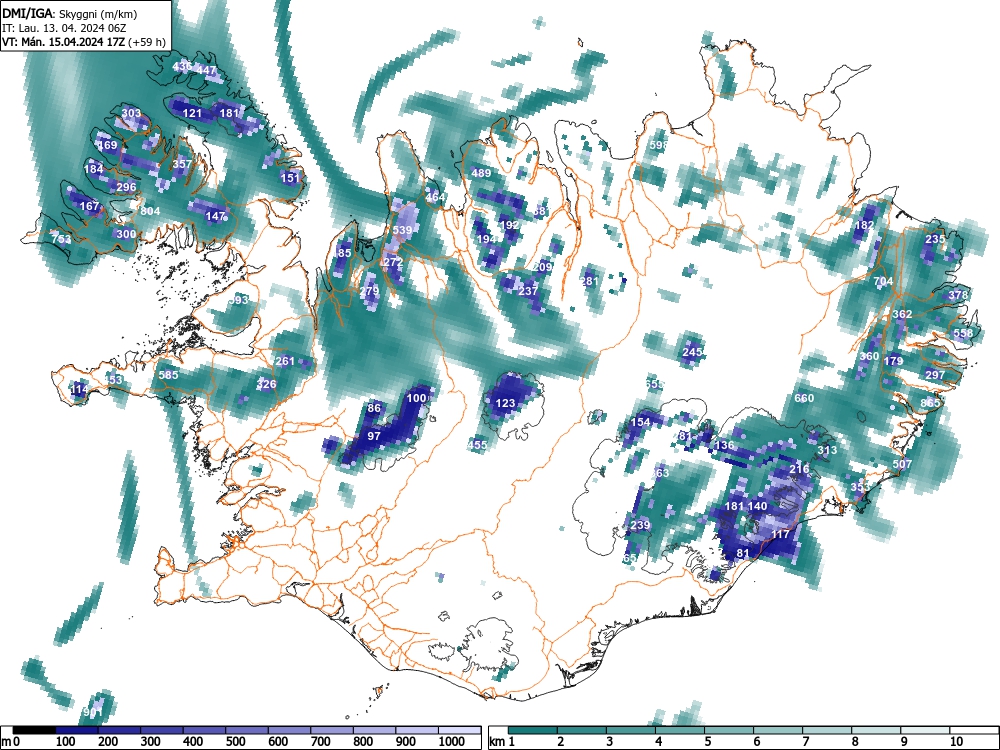Click the '1000' label on the meter legend
Viewport: 1000px width, 750px height.
coord(452,742)
